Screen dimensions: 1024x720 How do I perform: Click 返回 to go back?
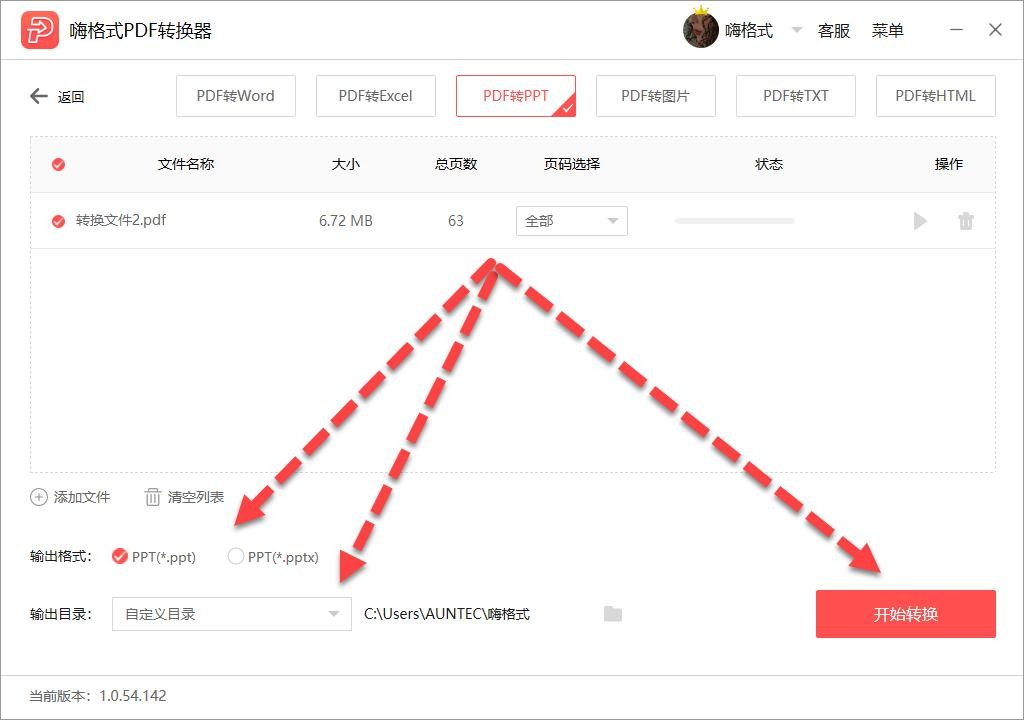pyautogui.click(x=71, y=97)
